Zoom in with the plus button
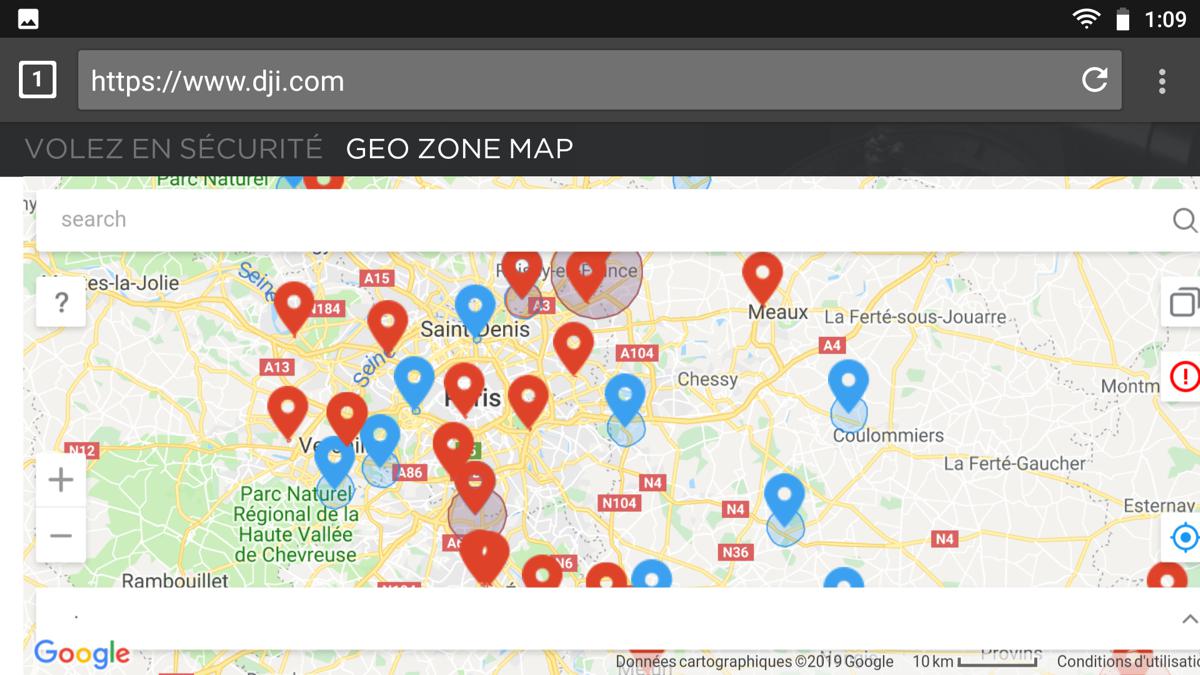This screenshot has height=675, width=1200. 61,480
